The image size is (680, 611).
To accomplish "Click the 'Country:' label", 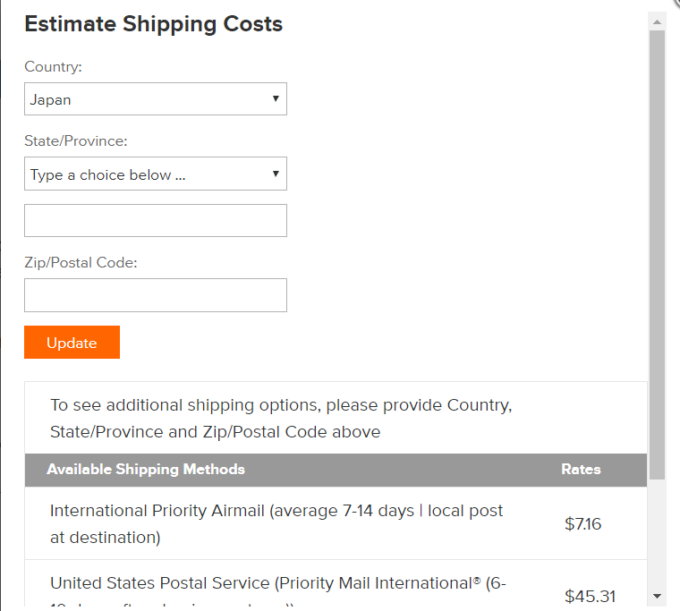I will [x=53, y=66].
